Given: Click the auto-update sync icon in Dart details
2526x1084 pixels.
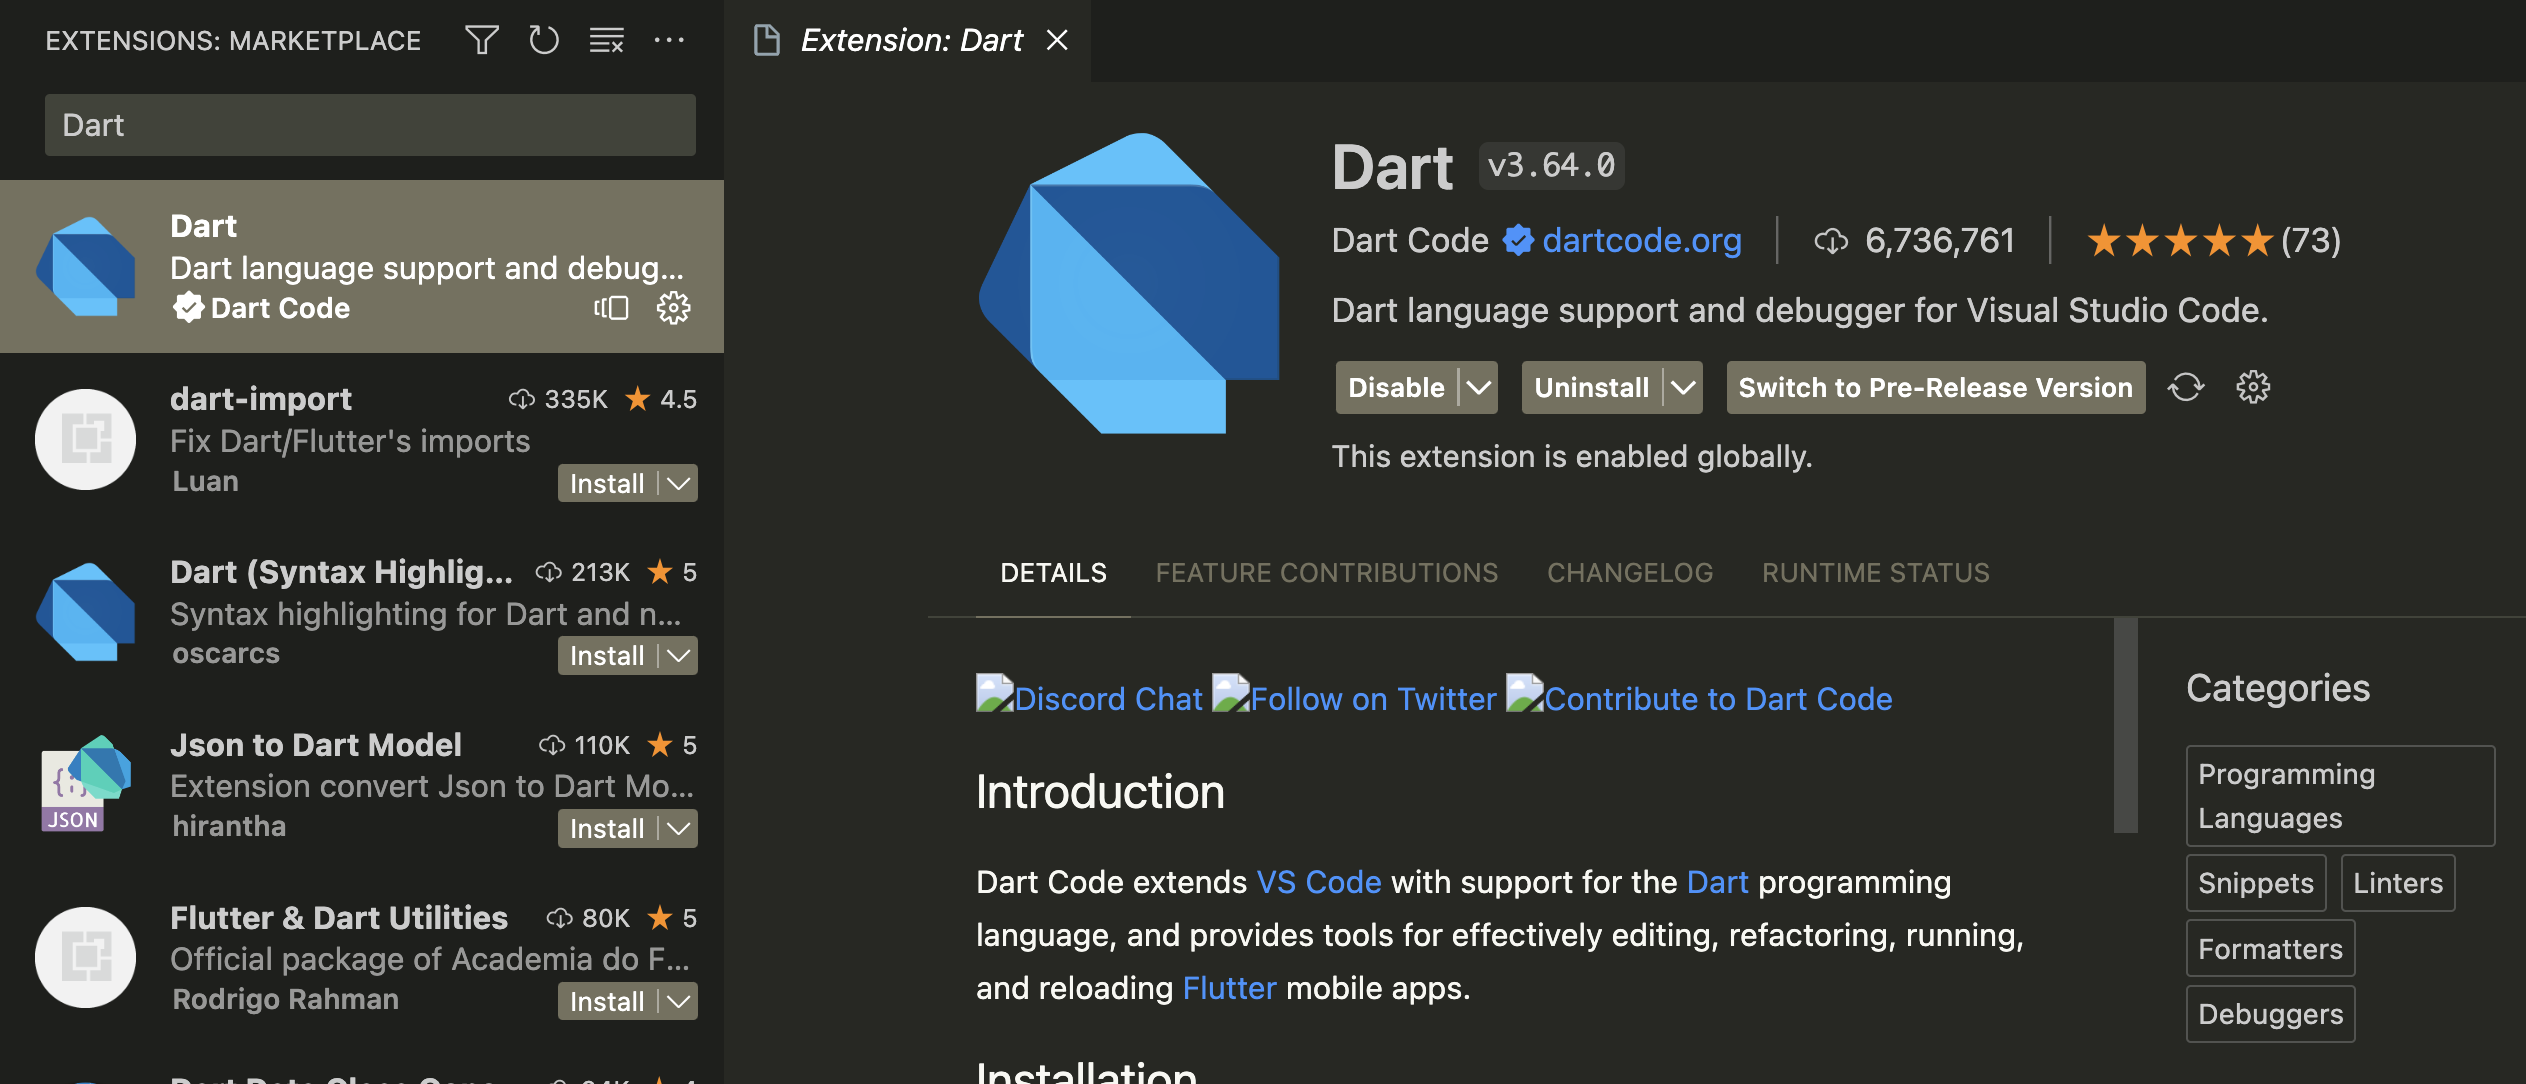Looking at the screenshot, I should point(2186,387).
